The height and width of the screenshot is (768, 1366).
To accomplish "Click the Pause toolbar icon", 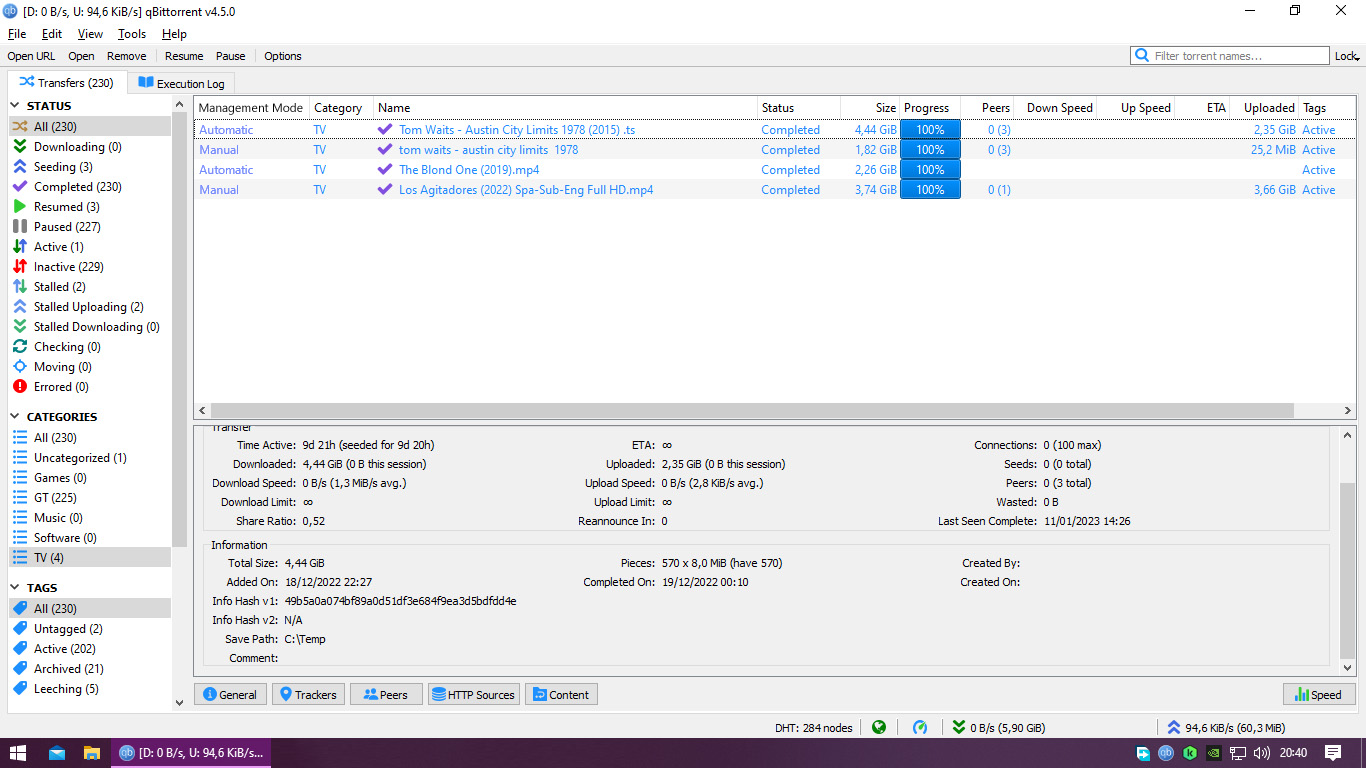I will (230, 55).
